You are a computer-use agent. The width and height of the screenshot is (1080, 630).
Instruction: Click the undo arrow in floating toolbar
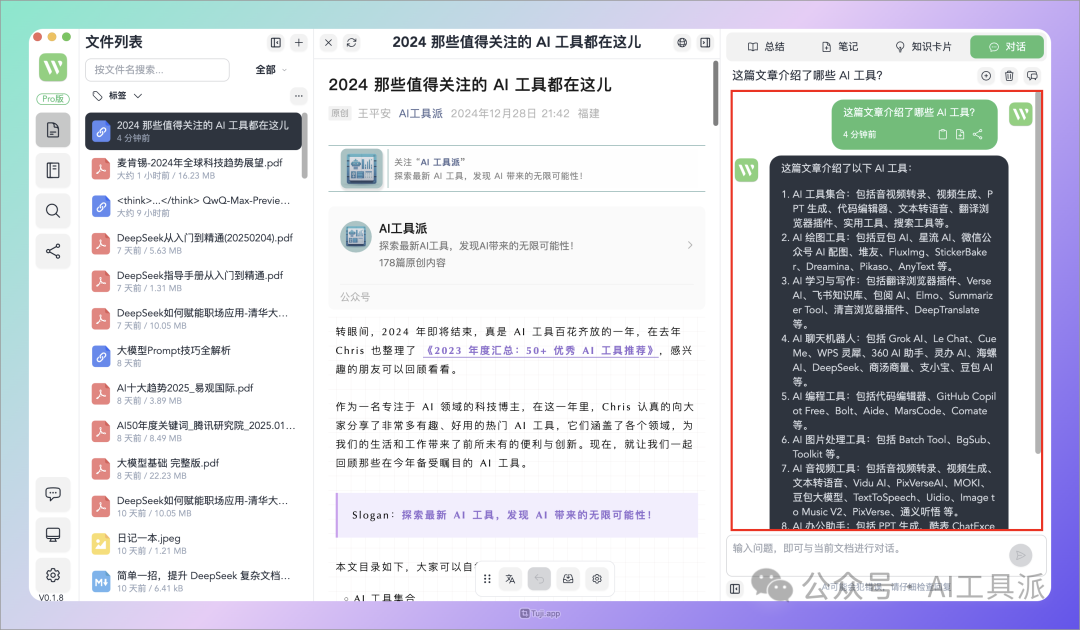click(x=539, y=579)
